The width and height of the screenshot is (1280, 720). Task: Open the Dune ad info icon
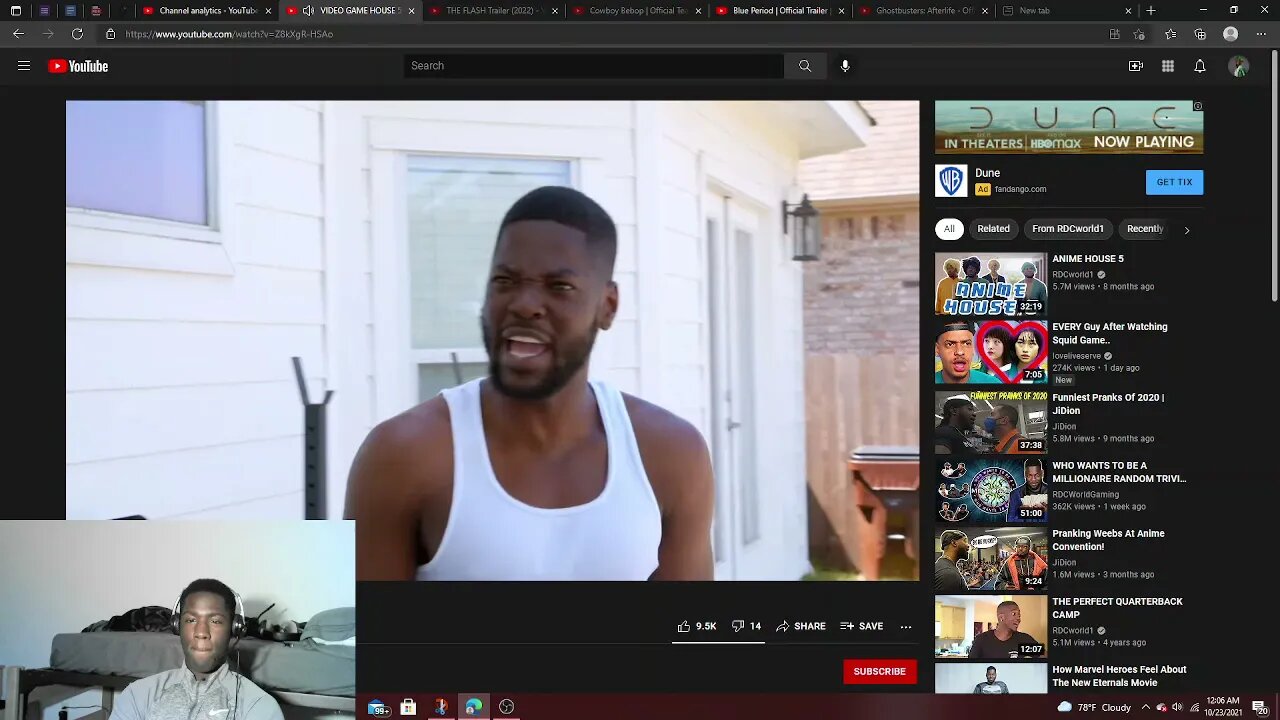pos(1198,106)
